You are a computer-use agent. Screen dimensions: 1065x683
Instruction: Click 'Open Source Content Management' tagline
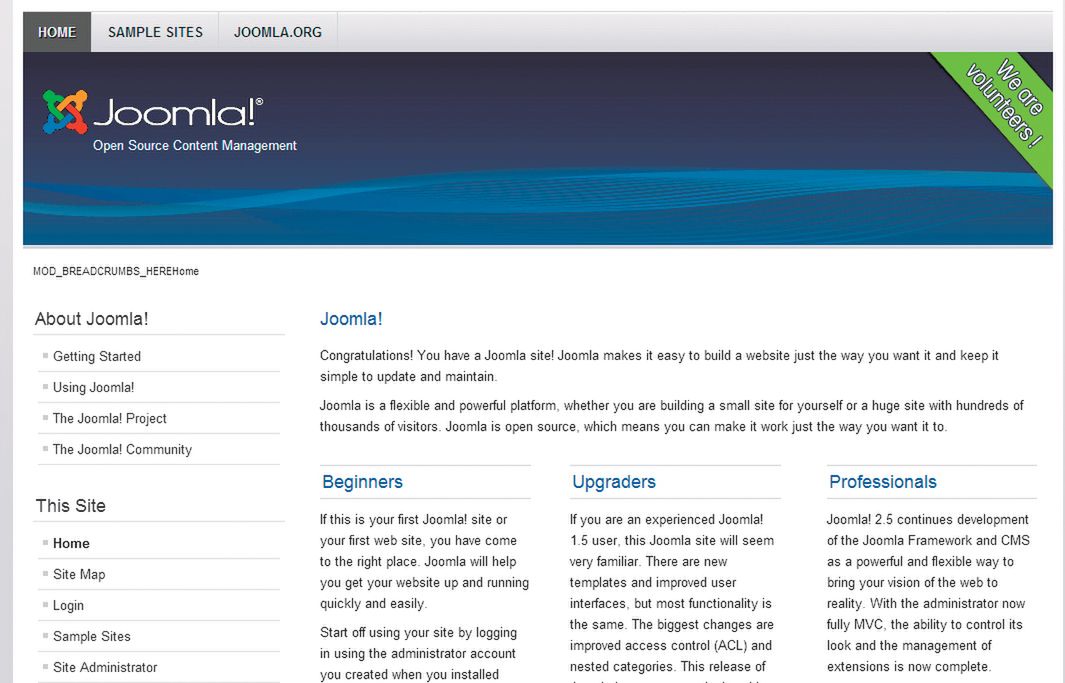pyautogui.click(x=194, y=145)
